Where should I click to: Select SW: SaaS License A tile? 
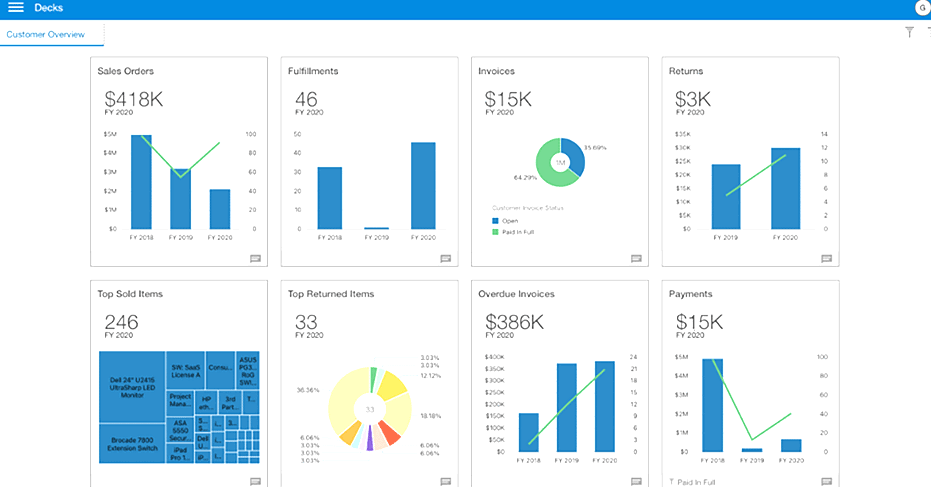(x=186, y=371)
